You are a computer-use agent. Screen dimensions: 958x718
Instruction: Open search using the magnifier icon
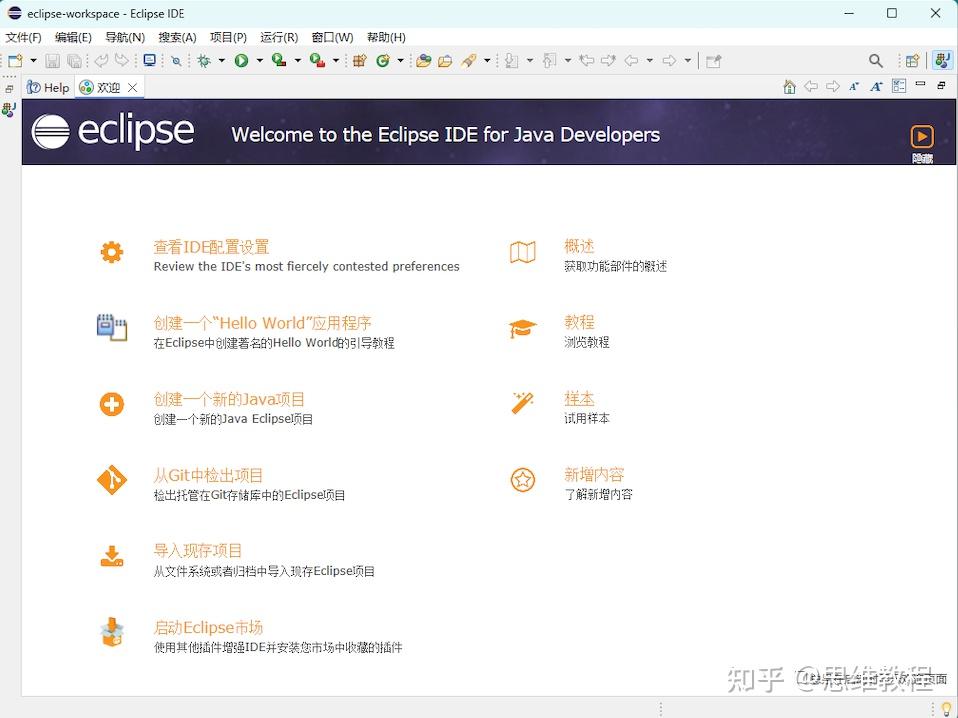pyautogui.click(x=876, y=61)
